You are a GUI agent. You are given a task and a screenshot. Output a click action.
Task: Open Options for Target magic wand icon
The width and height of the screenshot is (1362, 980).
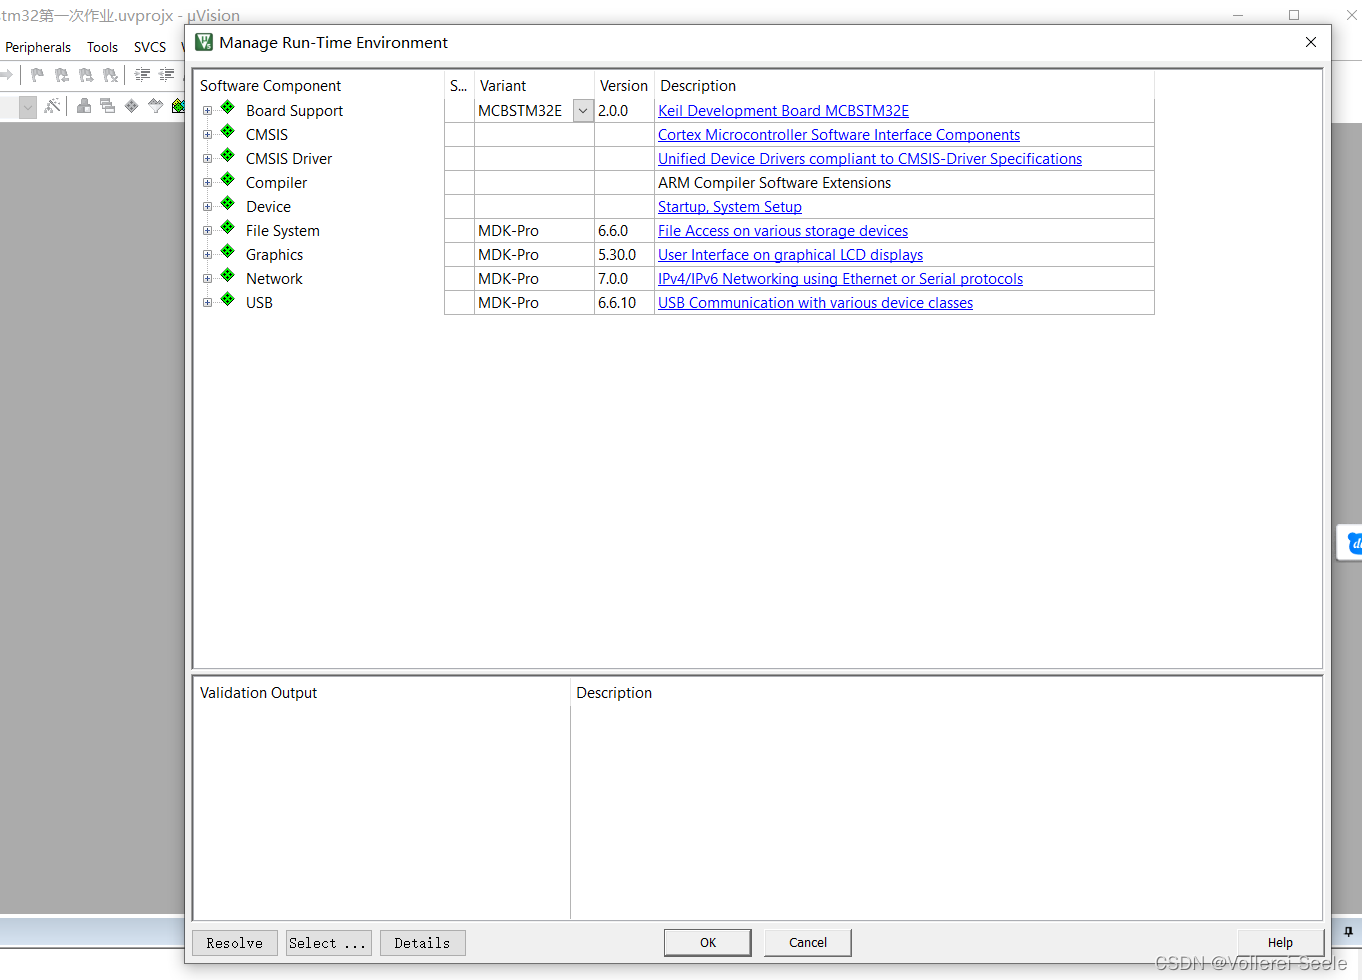tap(53, 105)
